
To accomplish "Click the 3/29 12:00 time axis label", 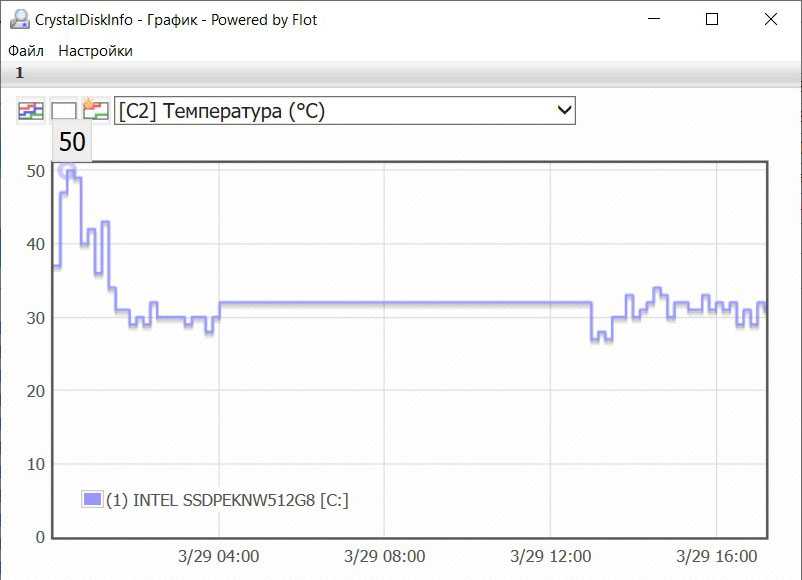I will [550, 556].
